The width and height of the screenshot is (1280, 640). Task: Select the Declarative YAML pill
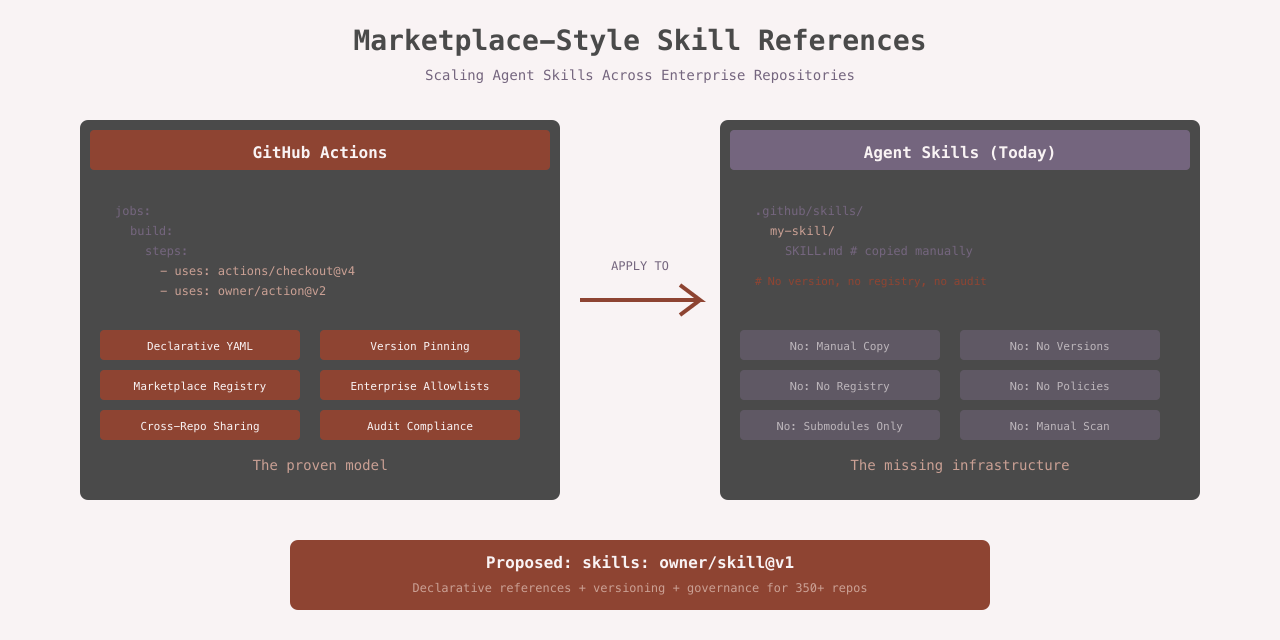200,345
